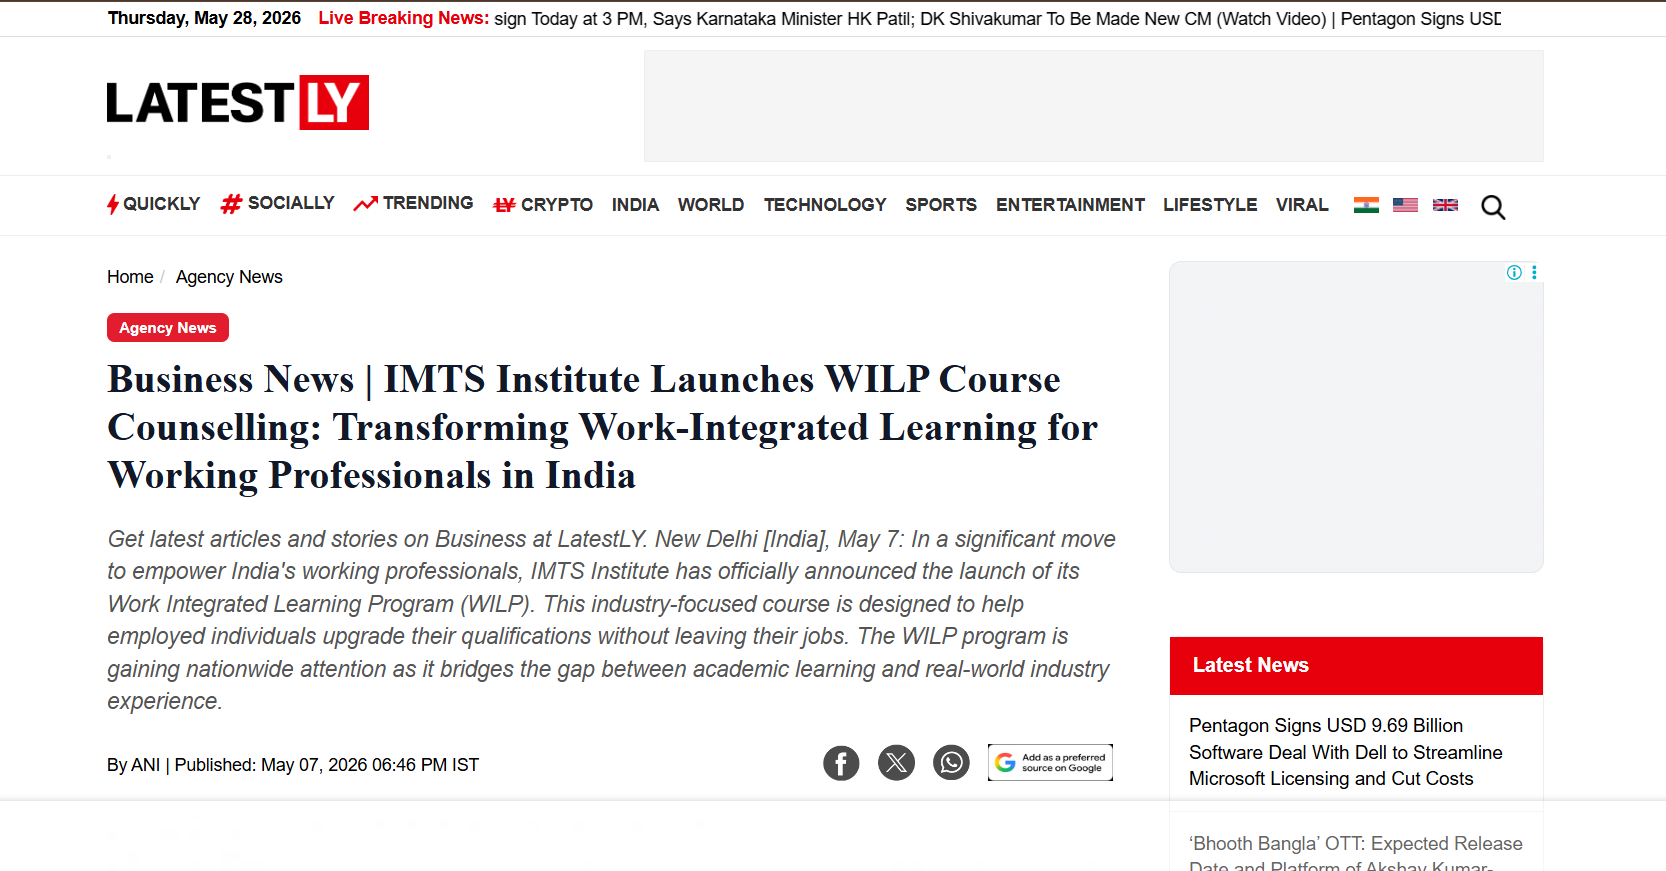Open Lifestyle section
1666x871 pixels.
point(1210,205)
